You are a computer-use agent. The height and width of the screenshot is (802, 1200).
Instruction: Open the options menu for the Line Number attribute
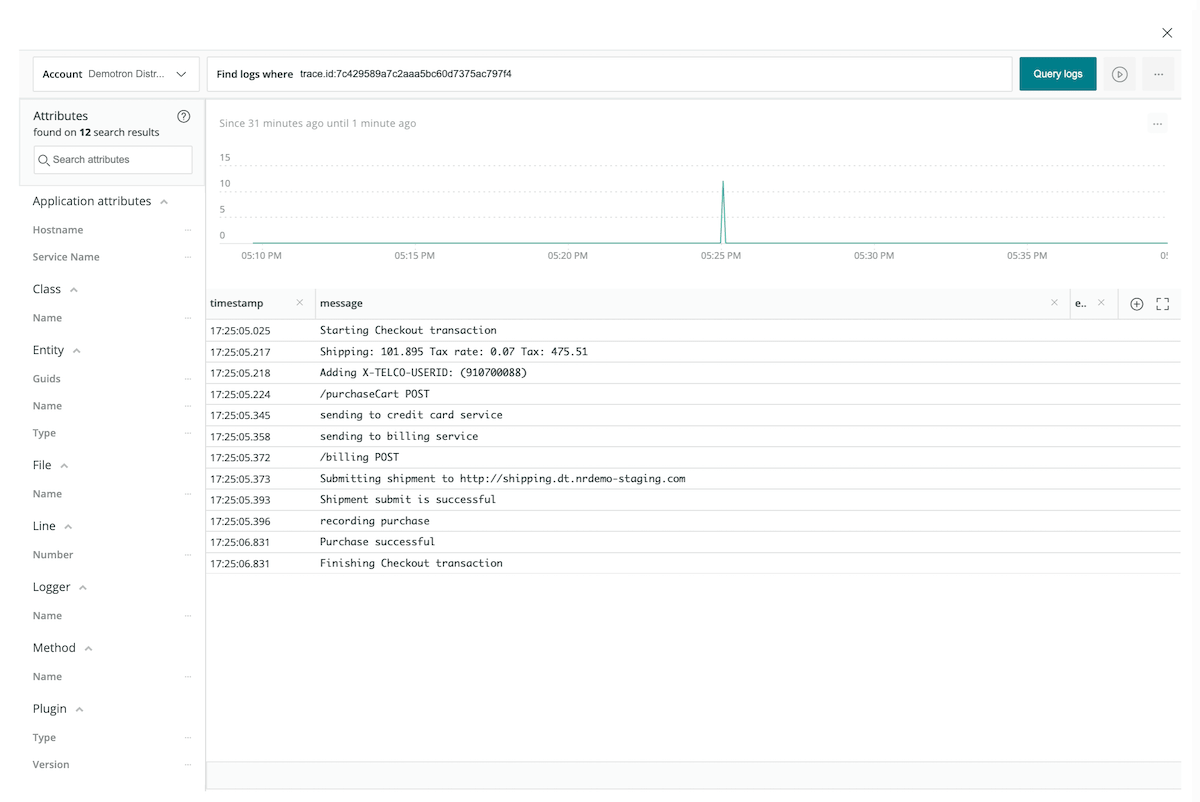[187, 555]
